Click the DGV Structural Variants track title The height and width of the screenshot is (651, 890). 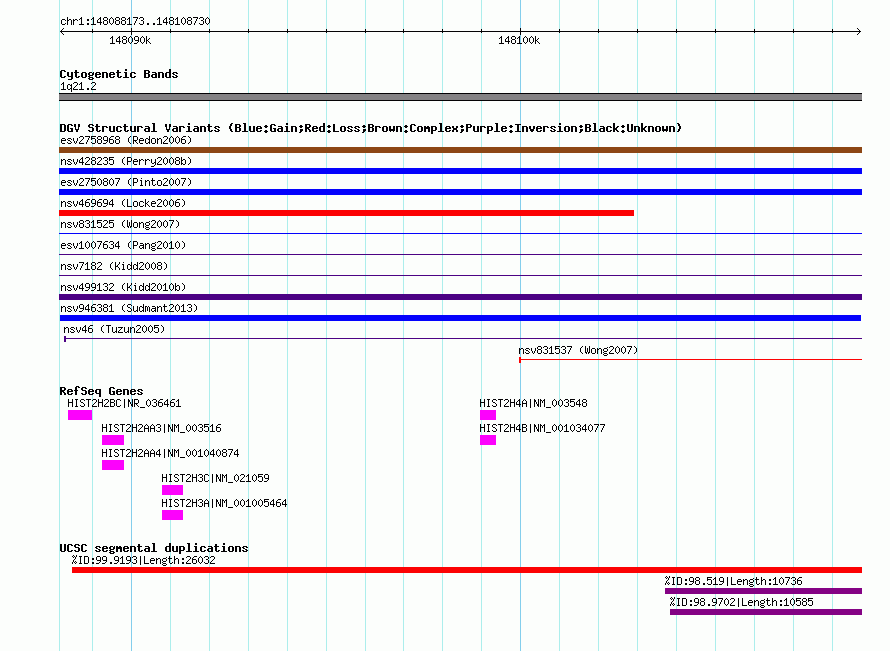coord(371,128)
